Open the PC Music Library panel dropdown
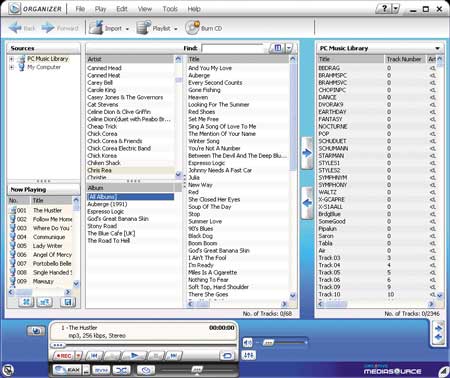Image resolution: width=450 pixels, height=378 pixels. tap(437, 49)
